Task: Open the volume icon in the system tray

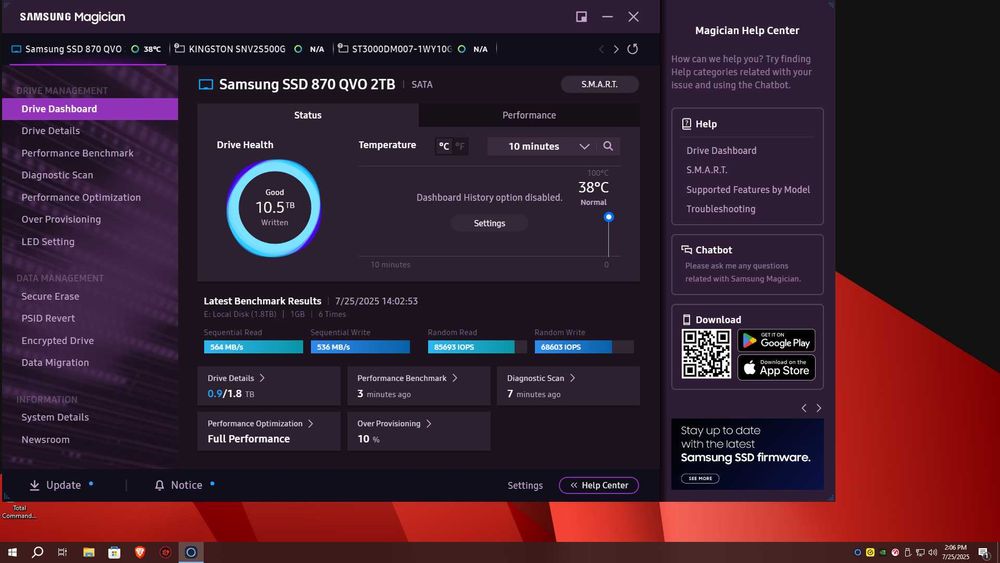Action: tap(932, 552)
